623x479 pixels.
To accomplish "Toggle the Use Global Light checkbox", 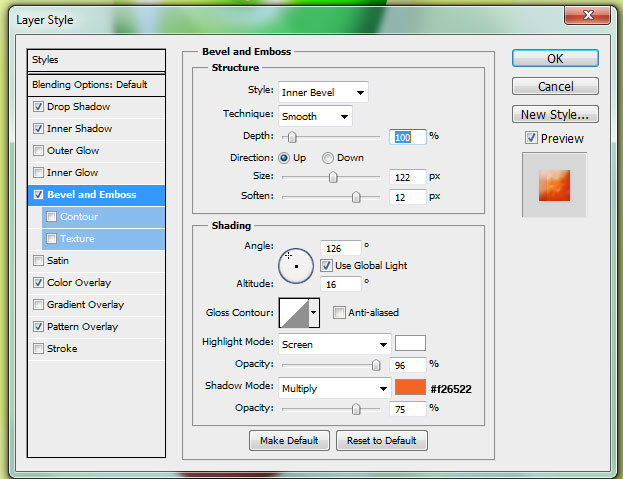I will [x=326, y=265].
